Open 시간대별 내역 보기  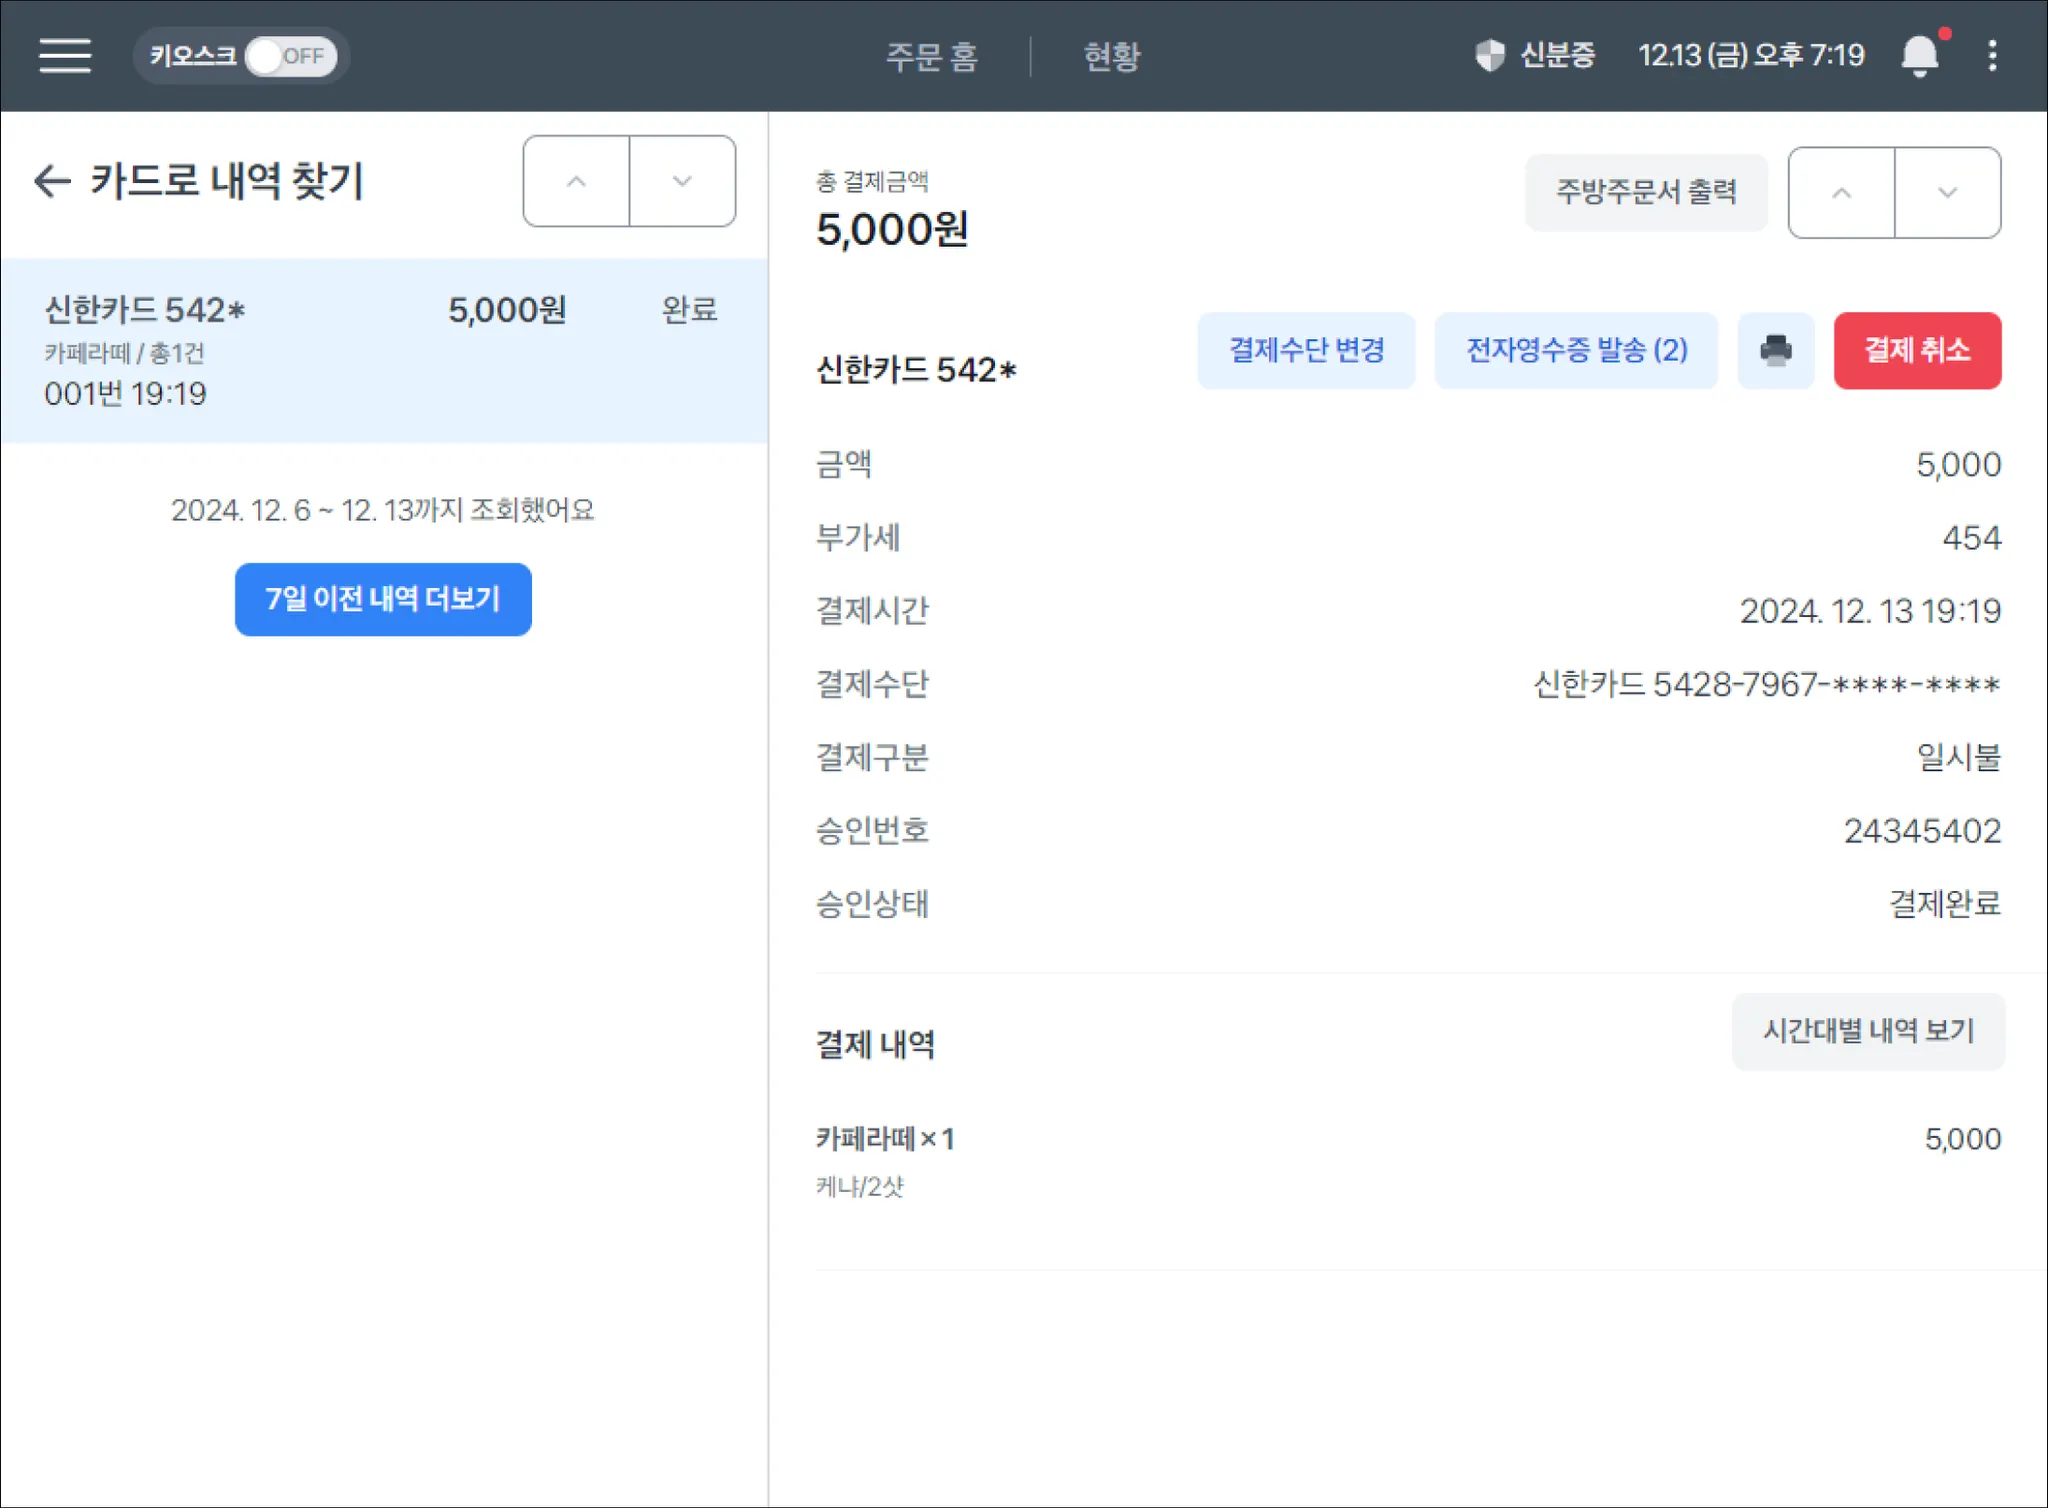[x=1867, y=1031]
